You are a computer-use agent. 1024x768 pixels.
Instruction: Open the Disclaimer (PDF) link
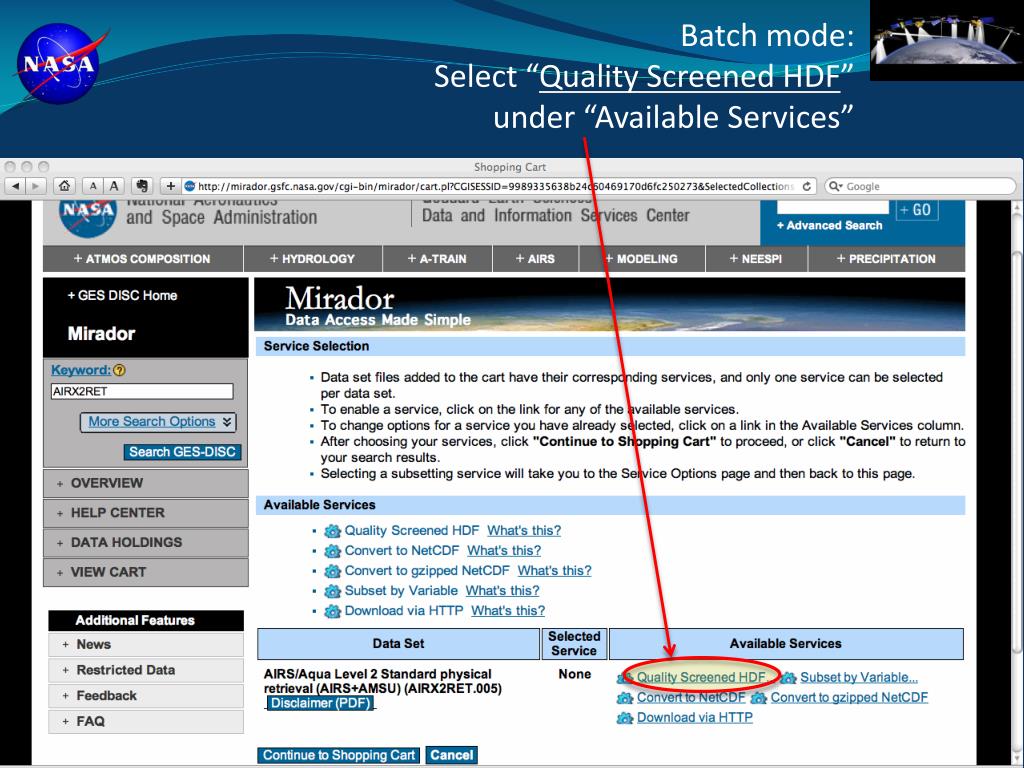[x=321, y=703]
